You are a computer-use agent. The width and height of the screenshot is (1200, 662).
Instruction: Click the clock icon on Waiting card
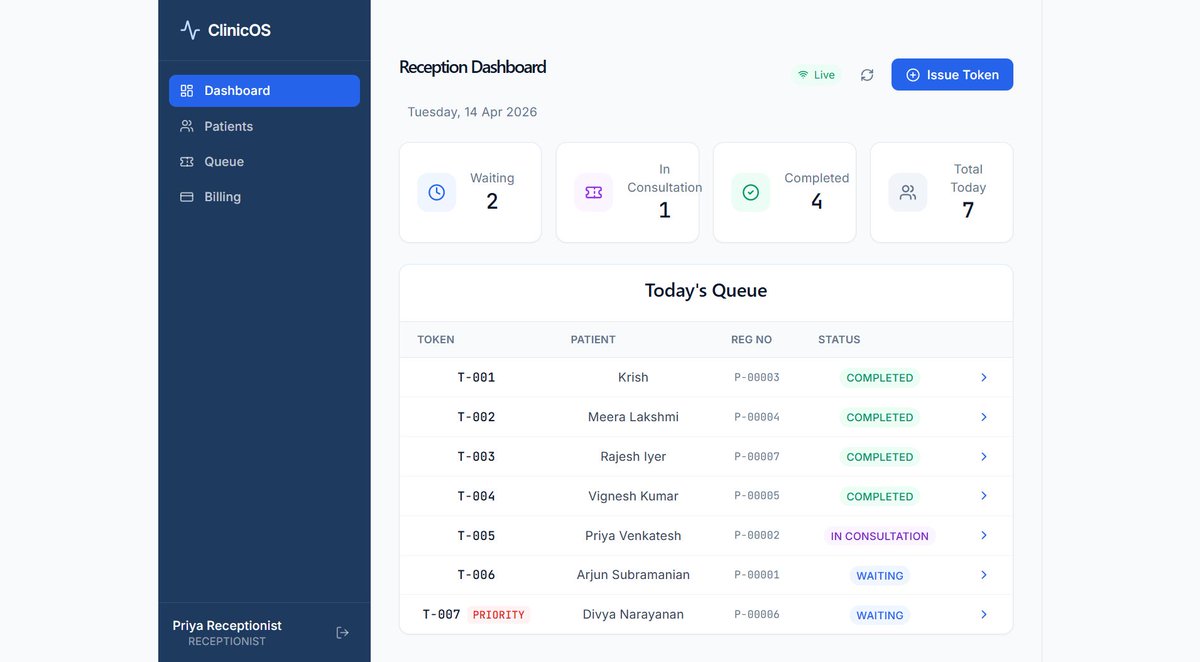[436, 191]
